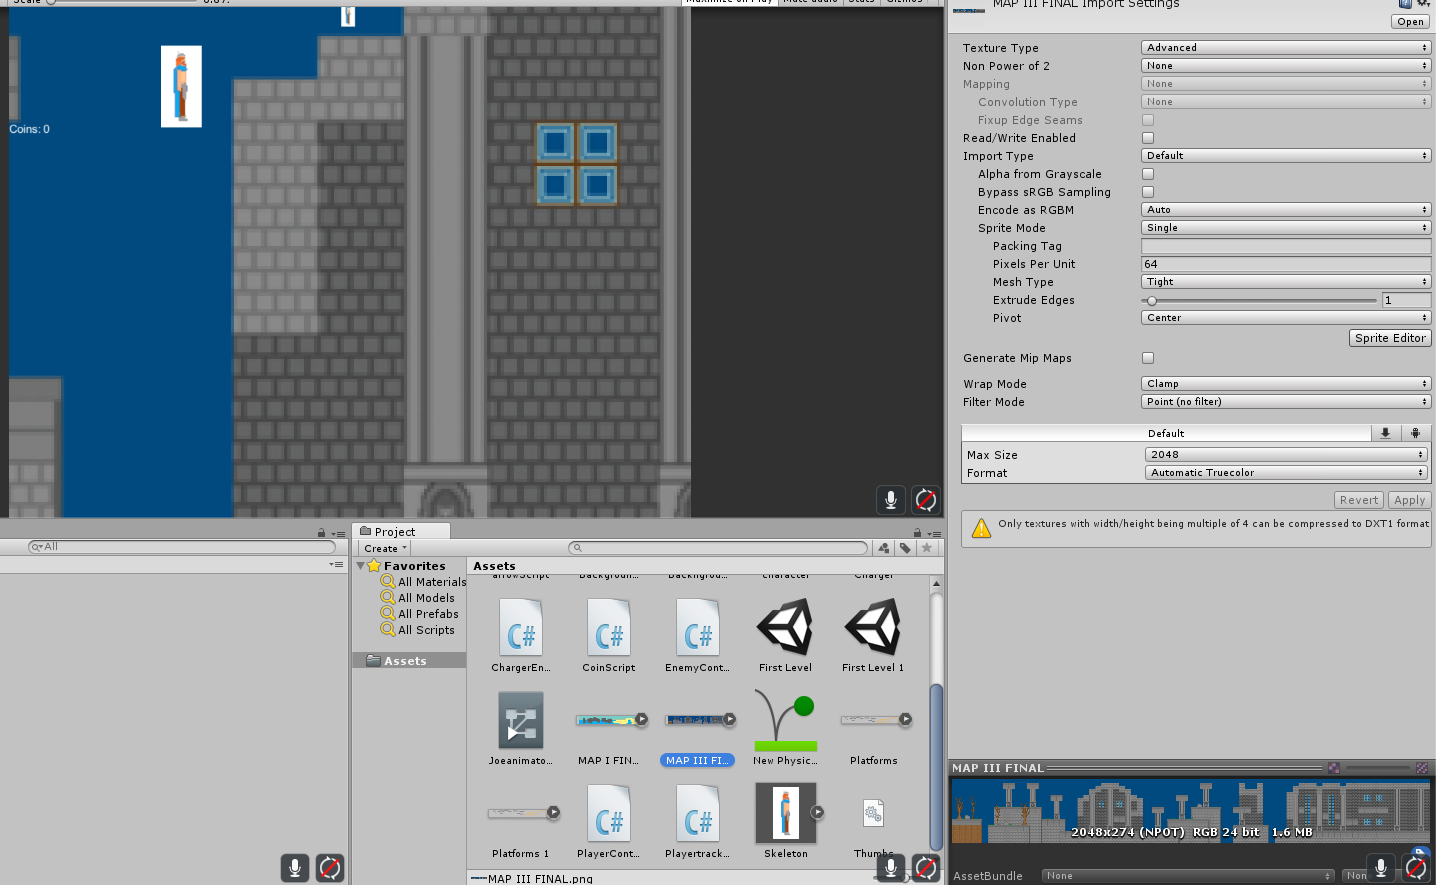Toggle Fixup Edge Seams checkbox
Screen dimensions: 1436x885
[x=1148, y=120]
